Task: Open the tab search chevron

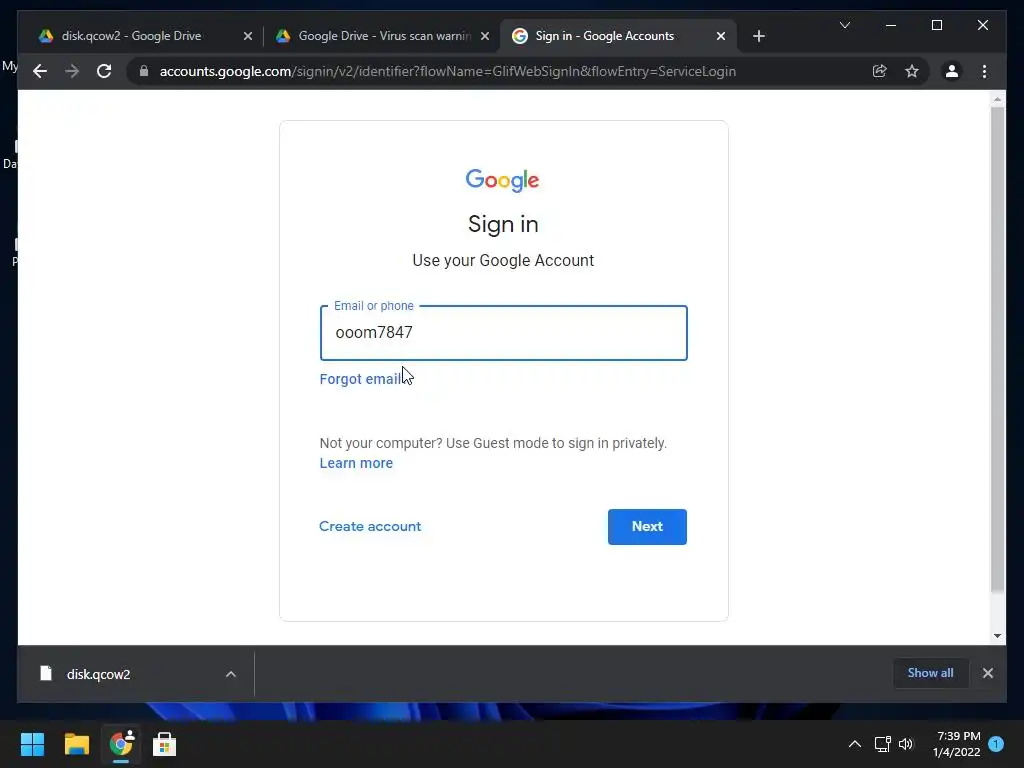Action: (x=844, y=25)
